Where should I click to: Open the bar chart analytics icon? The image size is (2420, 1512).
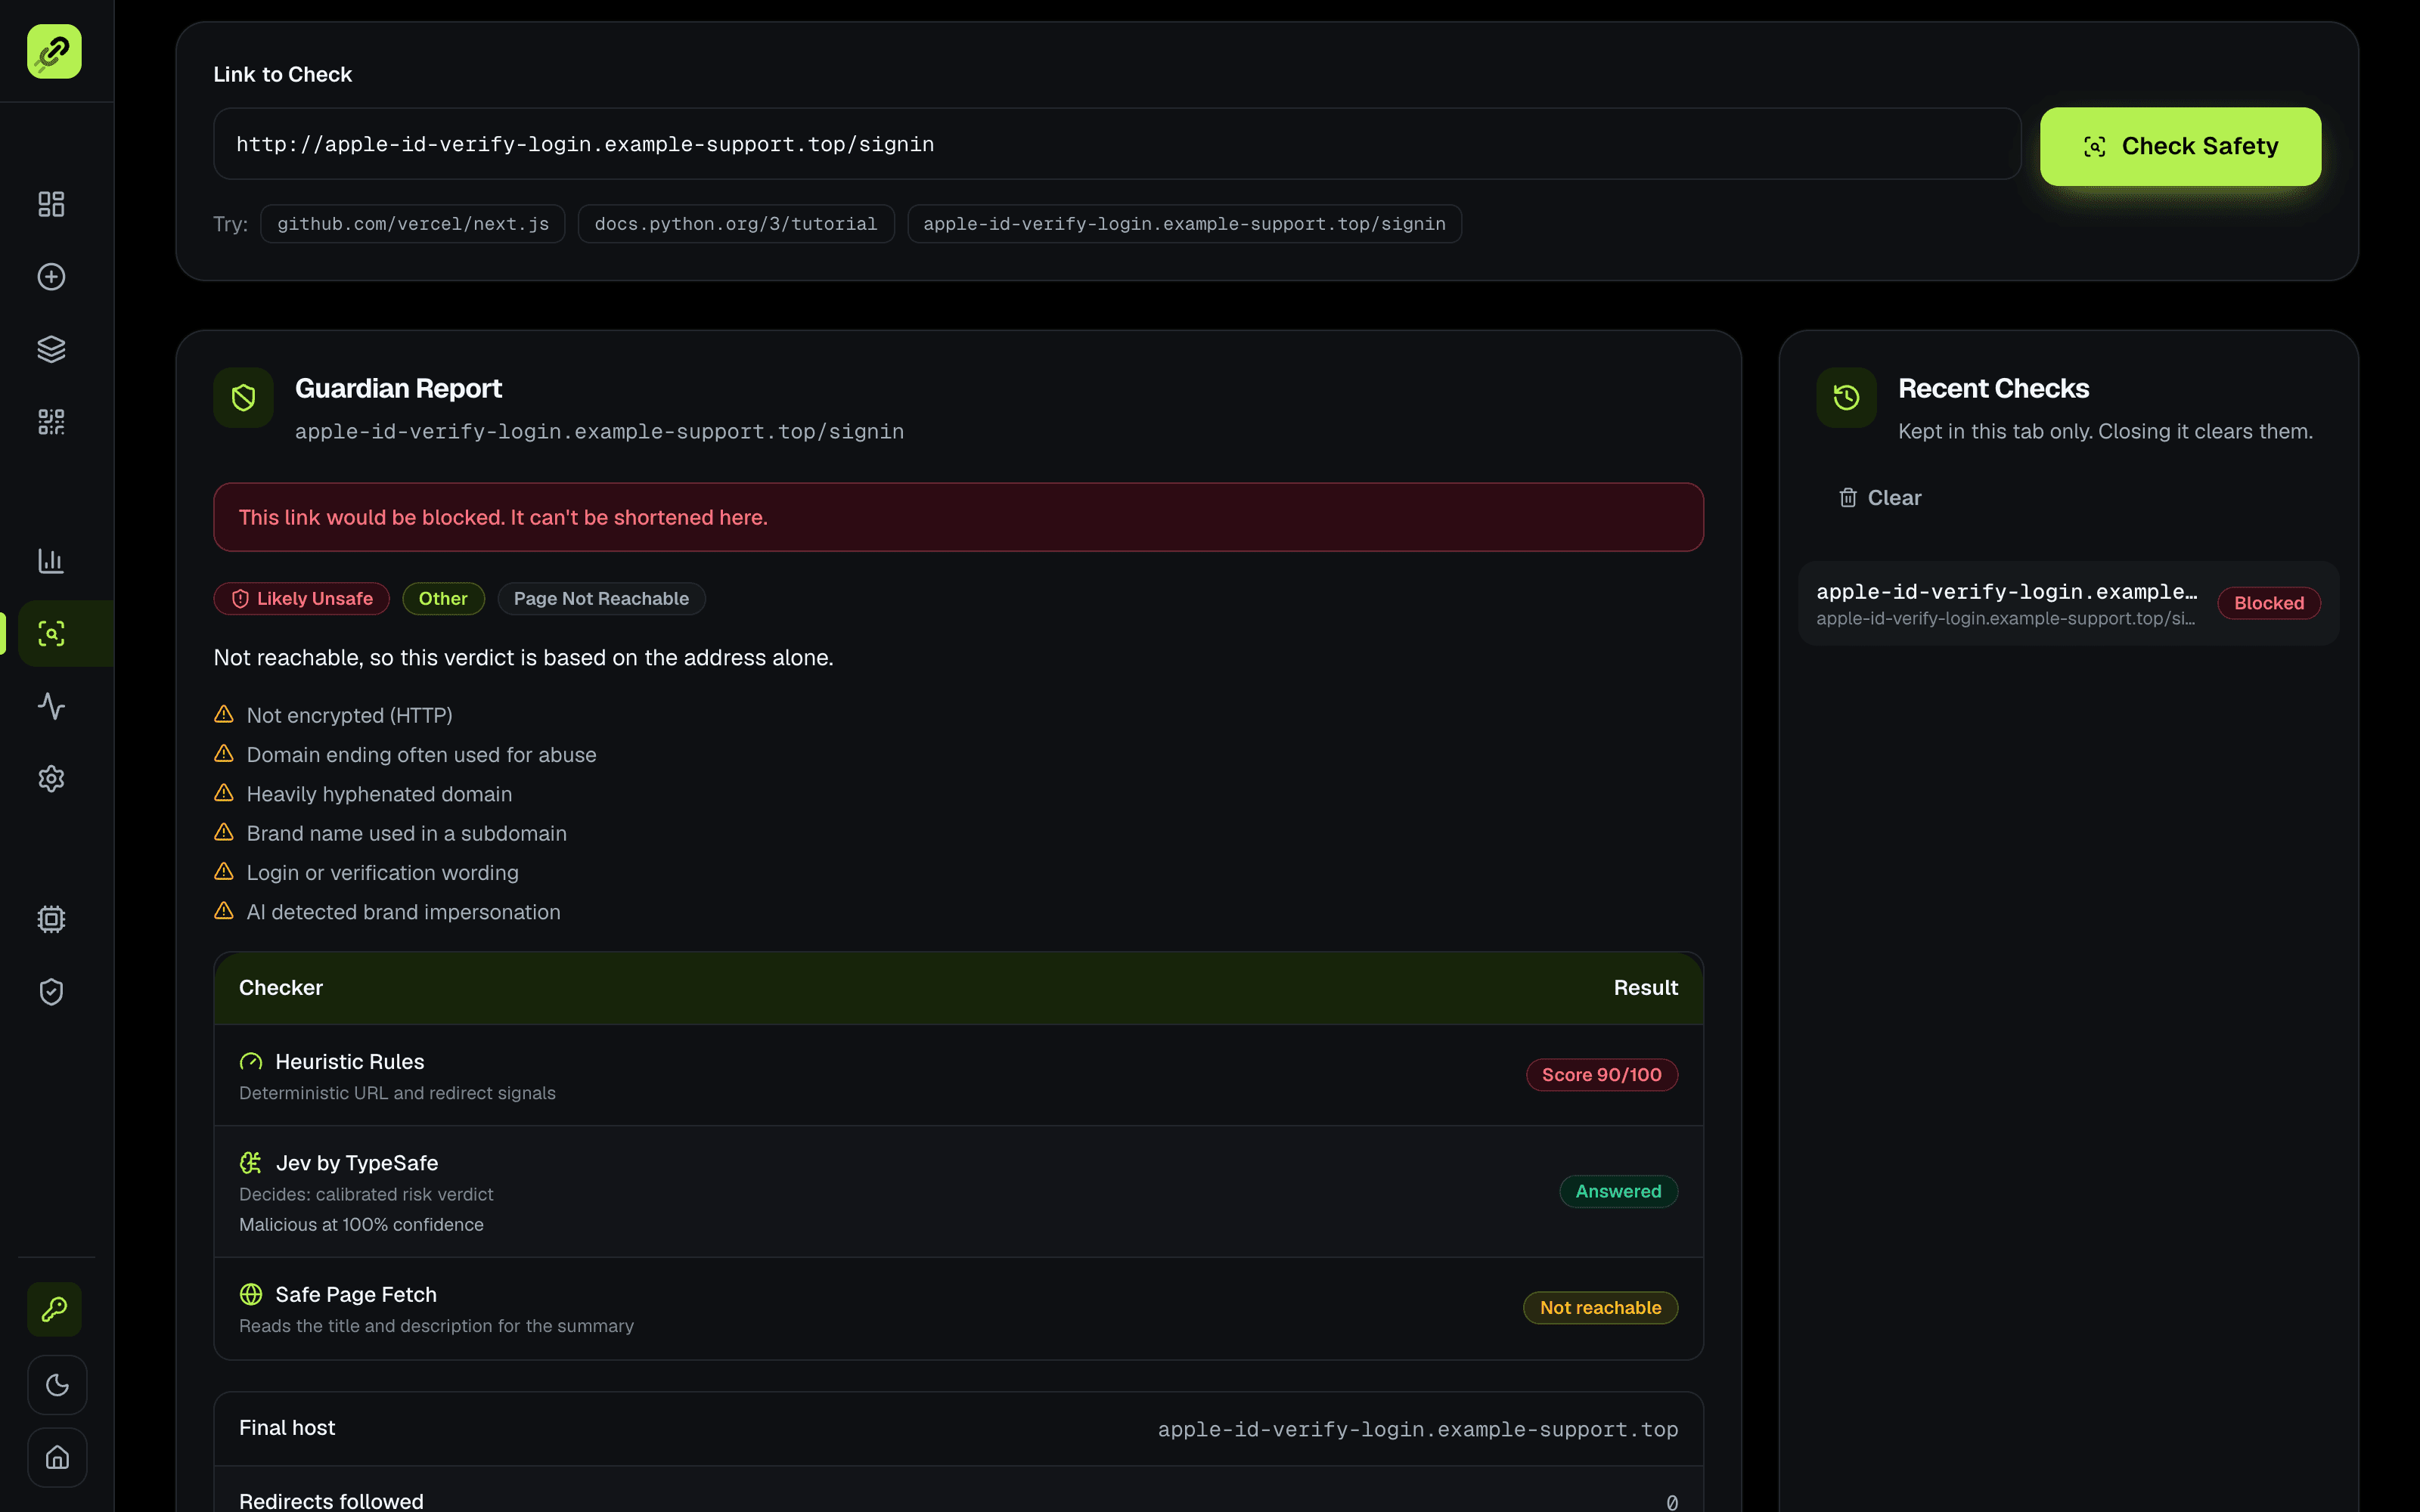(51, 561)
